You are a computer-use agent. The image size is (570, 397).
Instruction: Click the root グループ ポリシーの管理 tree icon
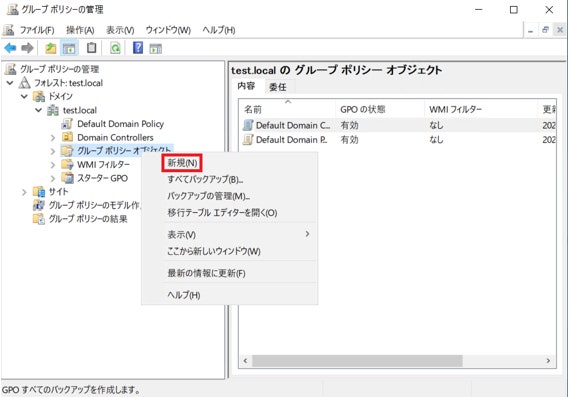pos(11,69)
